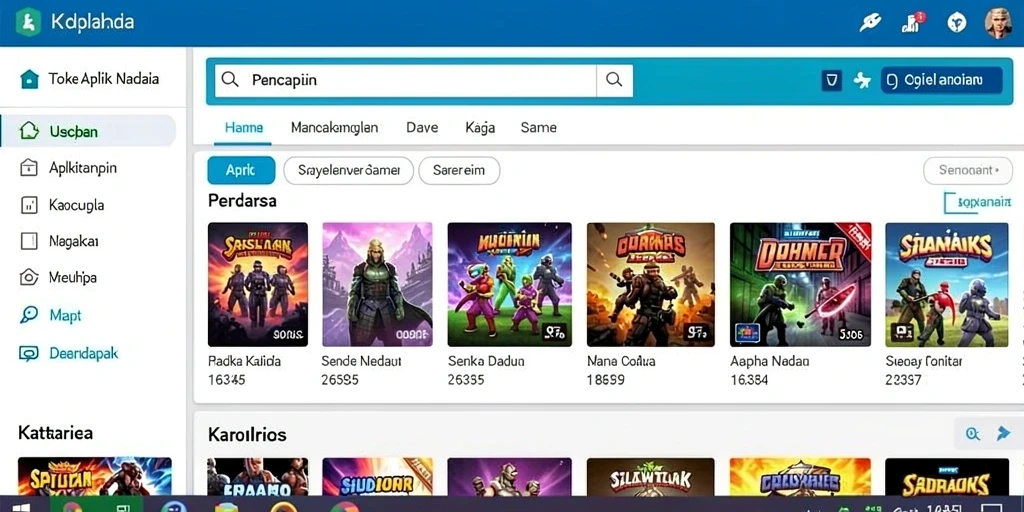Switch to the Mancakamglan tab
Viewport: 1024px width, 512px height.
click(x=334, y=127)
